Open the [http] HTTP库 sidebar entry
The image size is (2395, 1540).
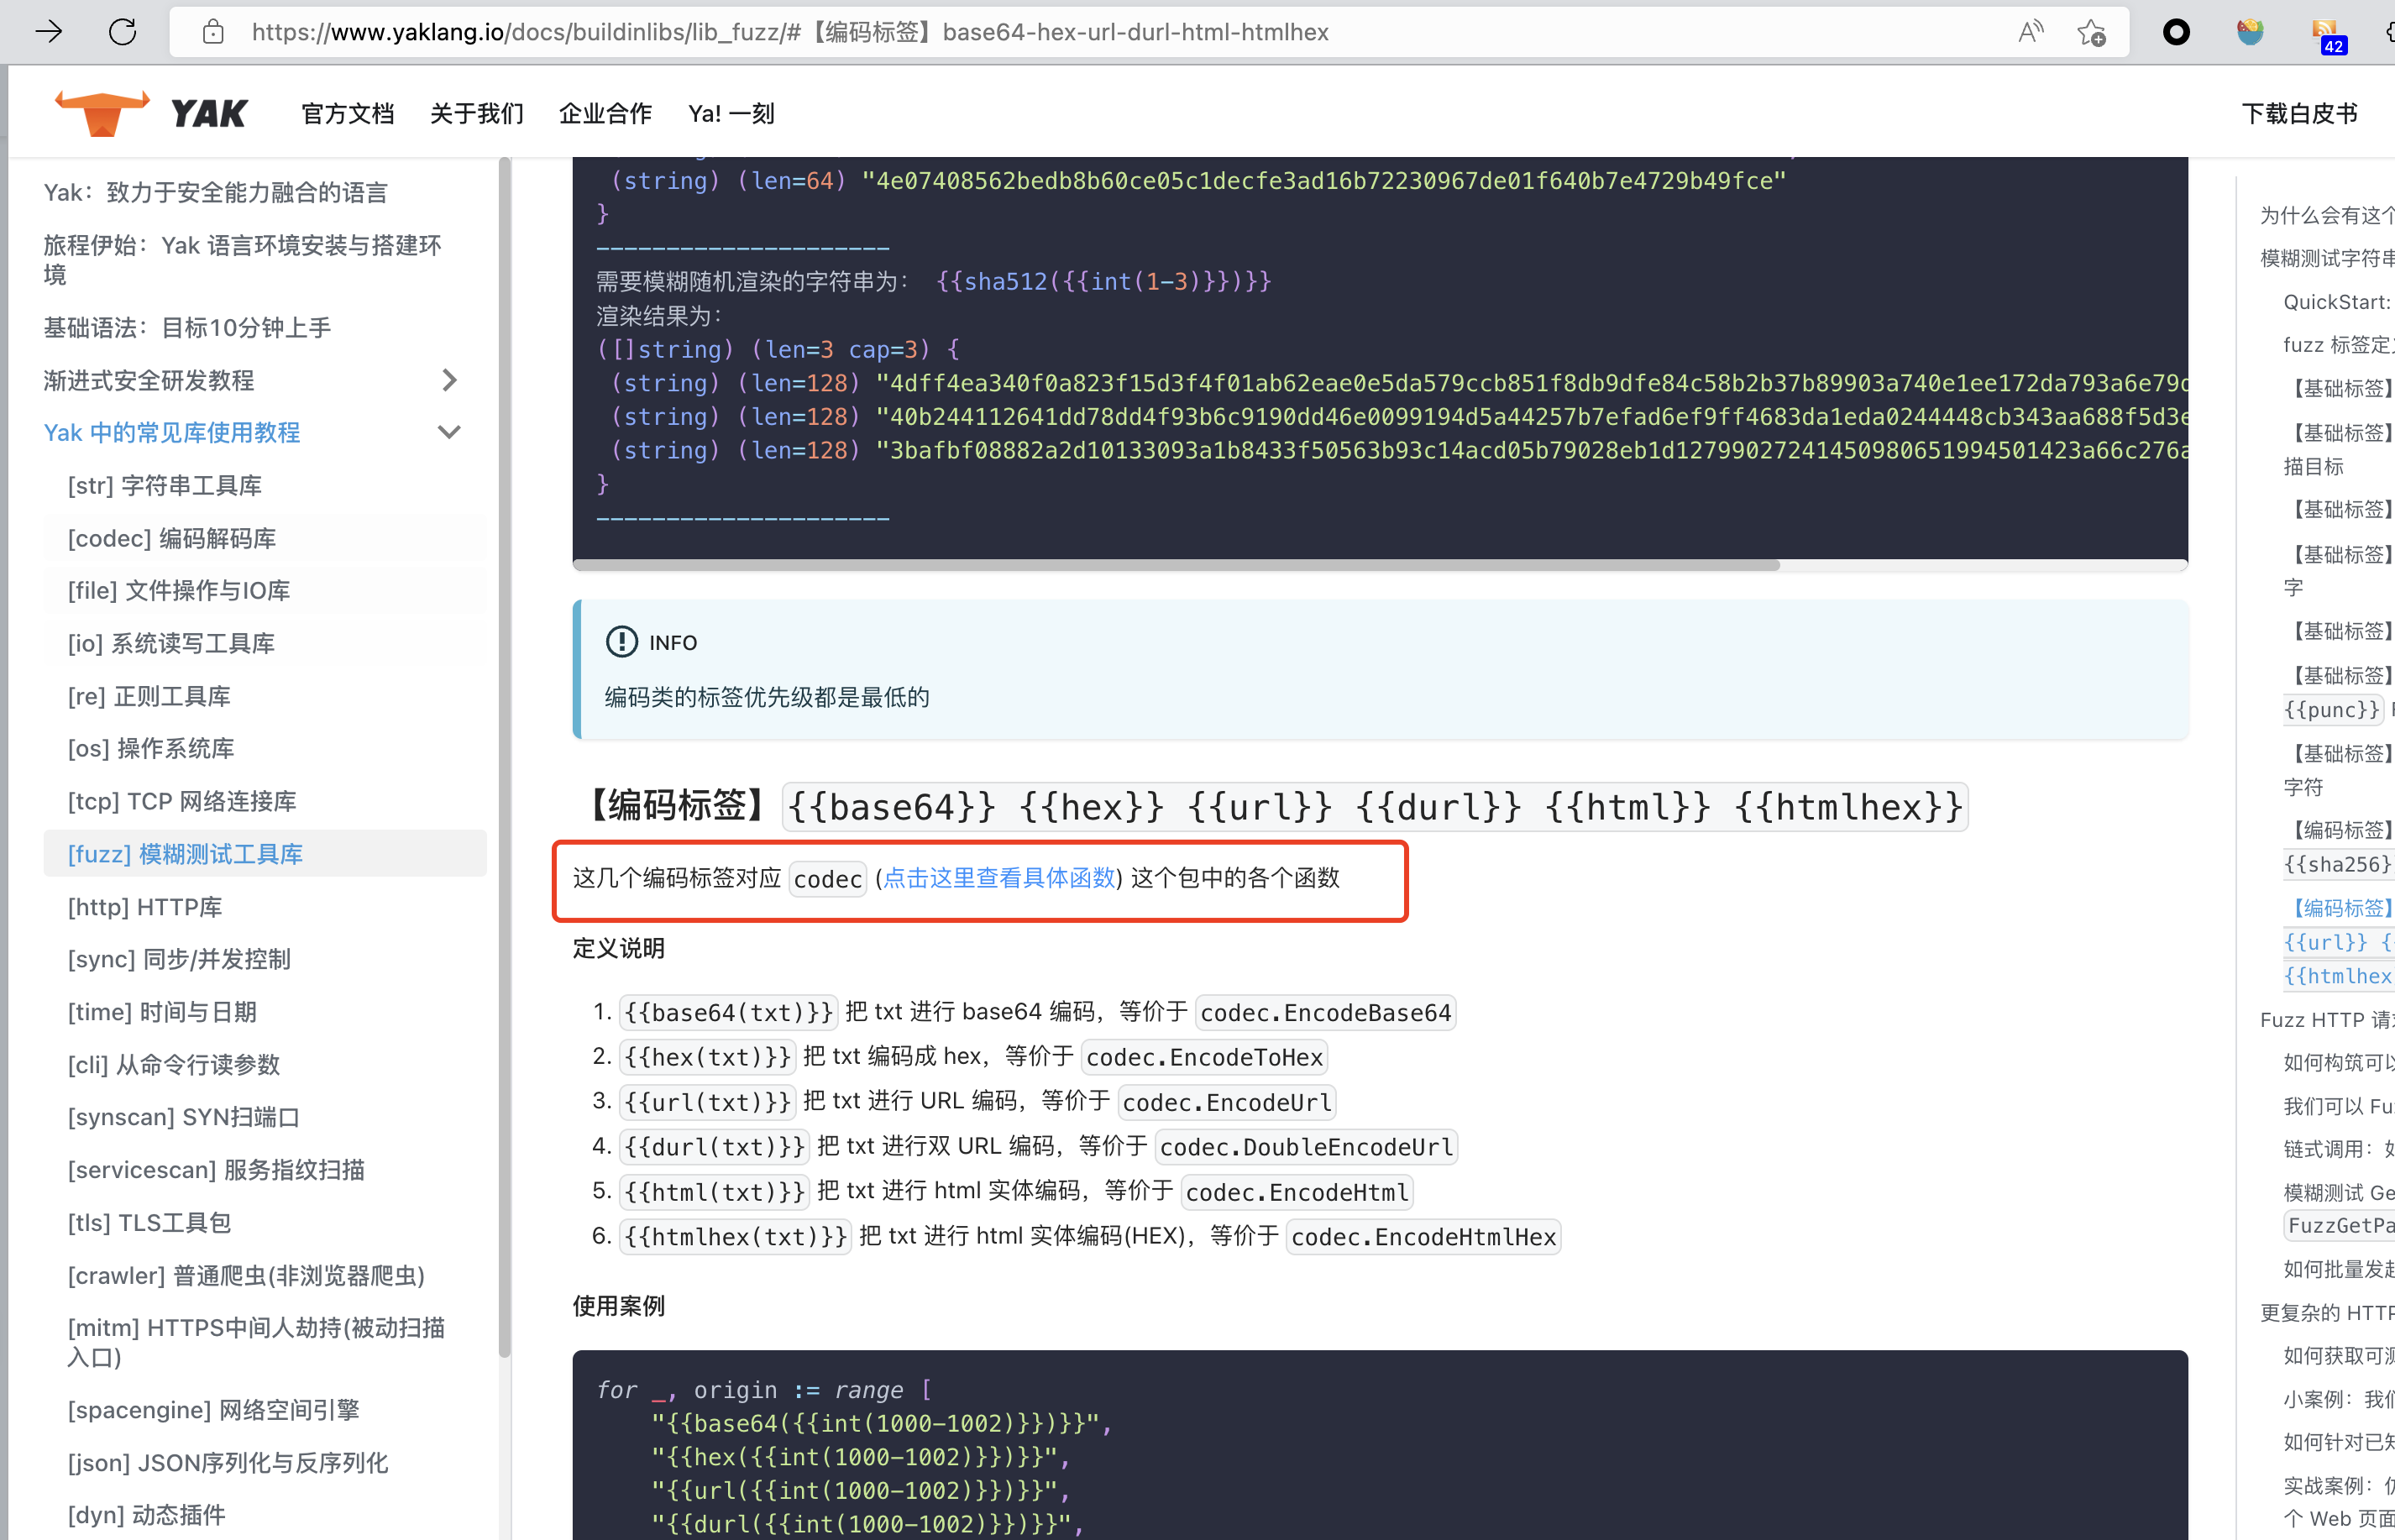click(145, 907)
